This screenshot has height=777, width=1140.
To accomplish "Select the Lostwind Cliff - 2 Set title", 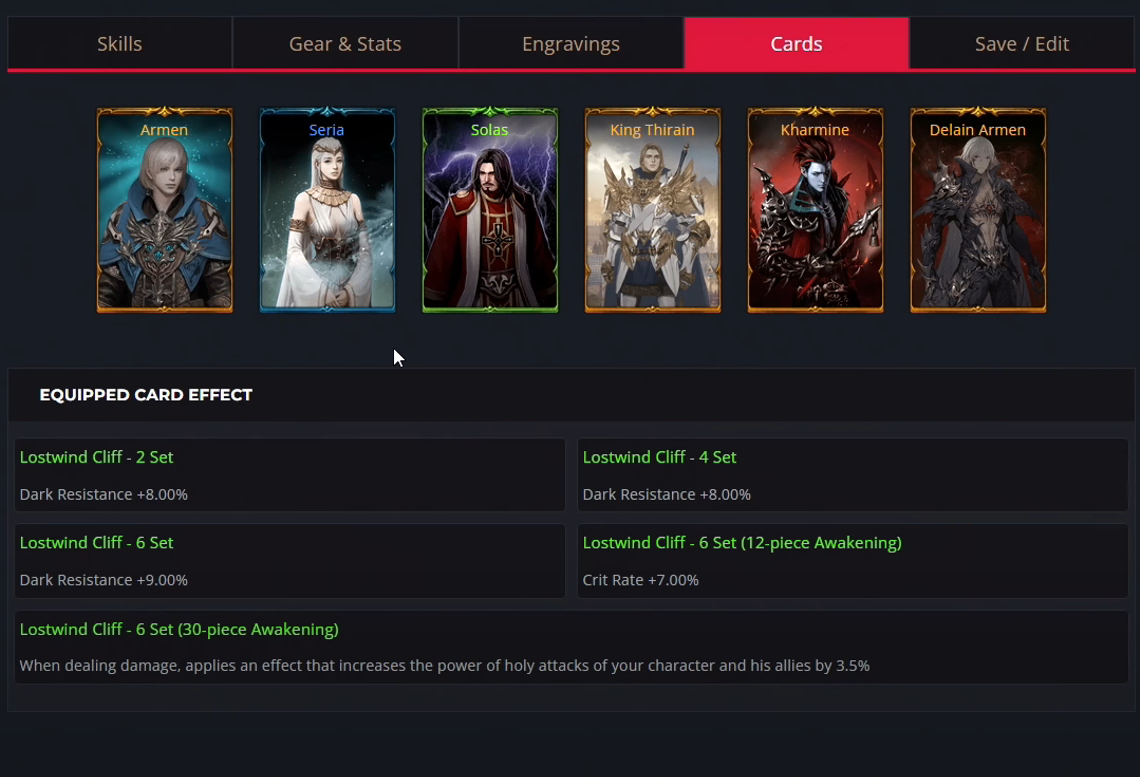I will coord(97,457).
